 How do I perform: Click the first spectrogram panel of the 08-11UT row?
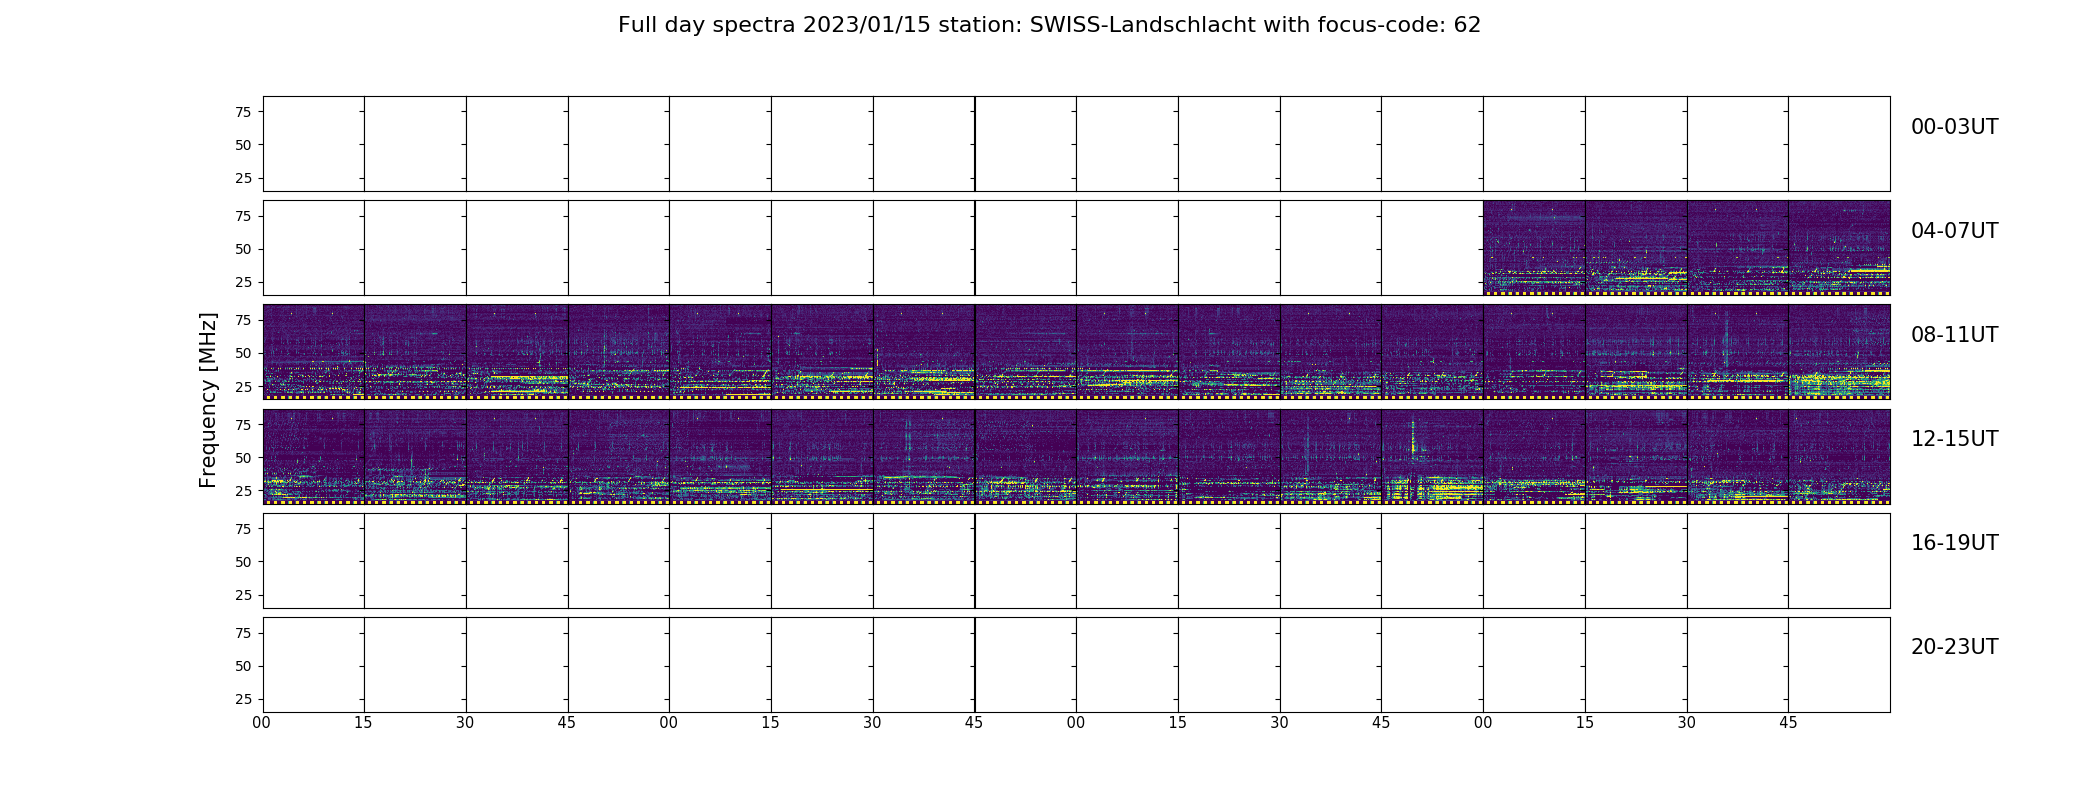tap(314, 352)
